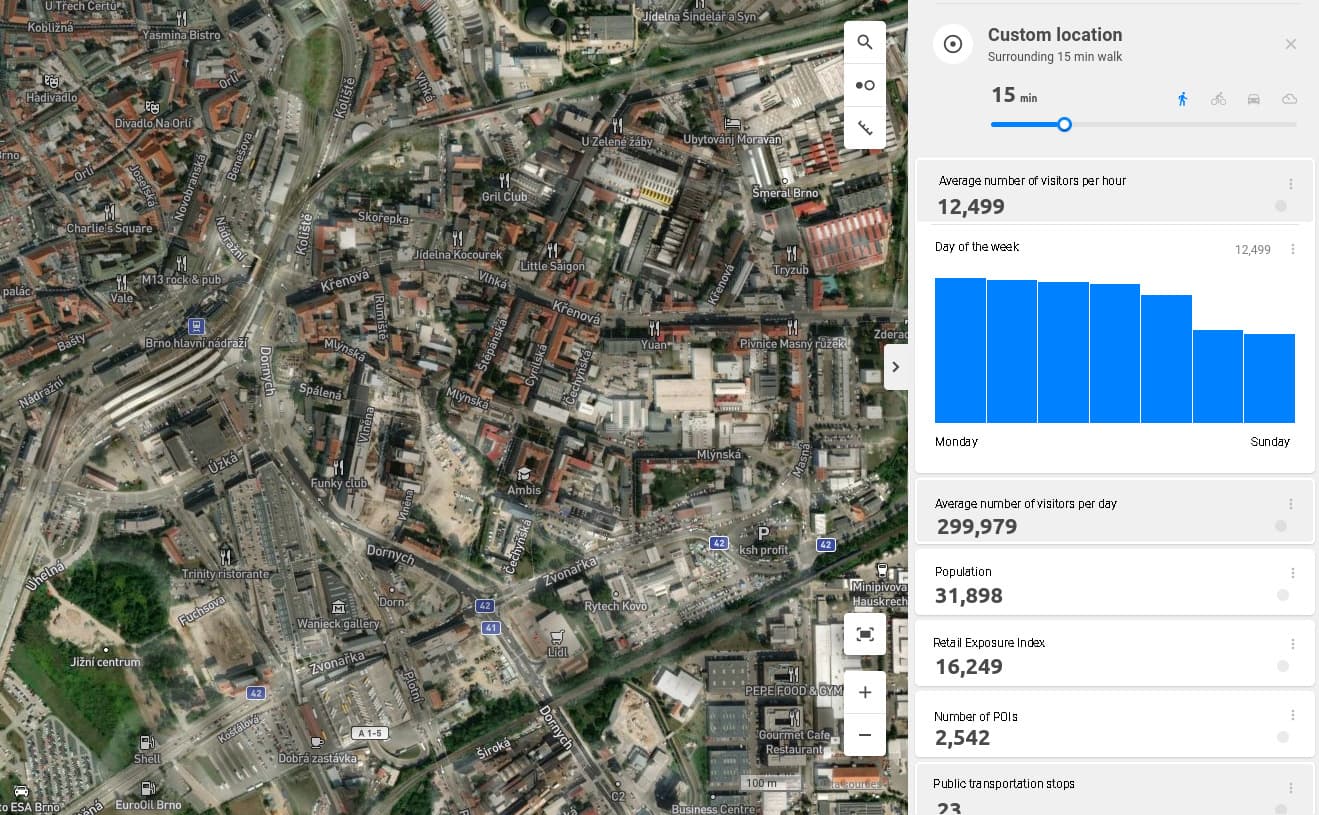Image resolution: width=1319 pixels, height=815 pixels.
Task: Switch travel mode to cycling
Action: (x=1218, y=99)
